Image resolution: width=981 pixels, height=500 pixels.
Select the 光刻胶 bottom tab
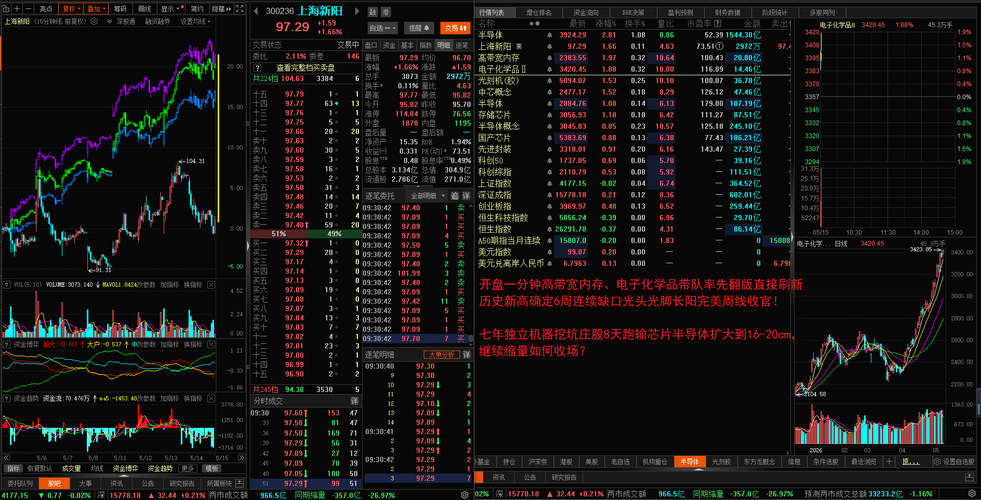(721, 462)
